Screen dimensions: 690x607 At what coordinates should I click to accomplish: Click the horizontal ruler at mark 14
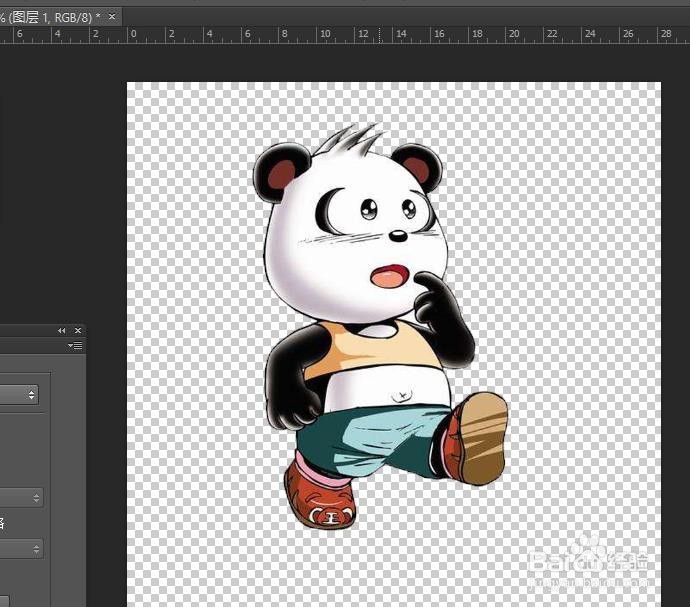(401, 34)
